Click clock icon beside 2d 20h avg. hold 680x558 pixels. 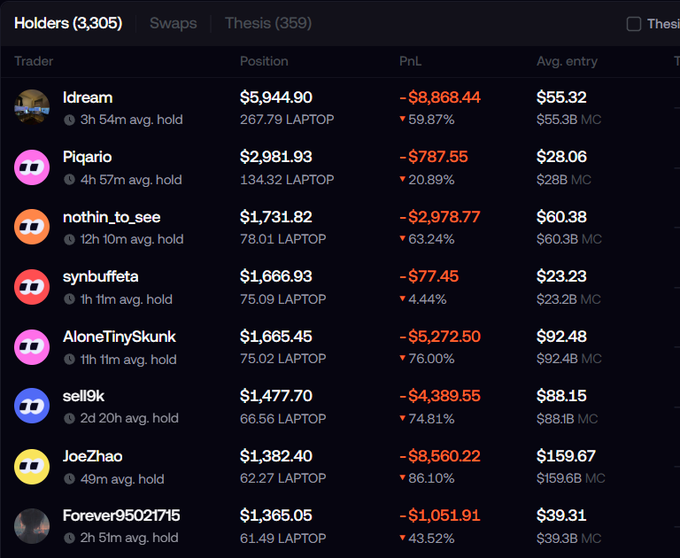(69, 419)
